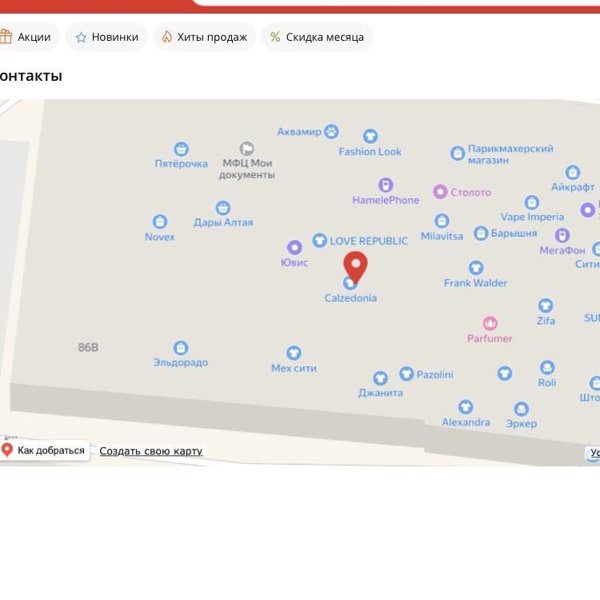
Task: Click the 86В building number label
Action: 88,347
